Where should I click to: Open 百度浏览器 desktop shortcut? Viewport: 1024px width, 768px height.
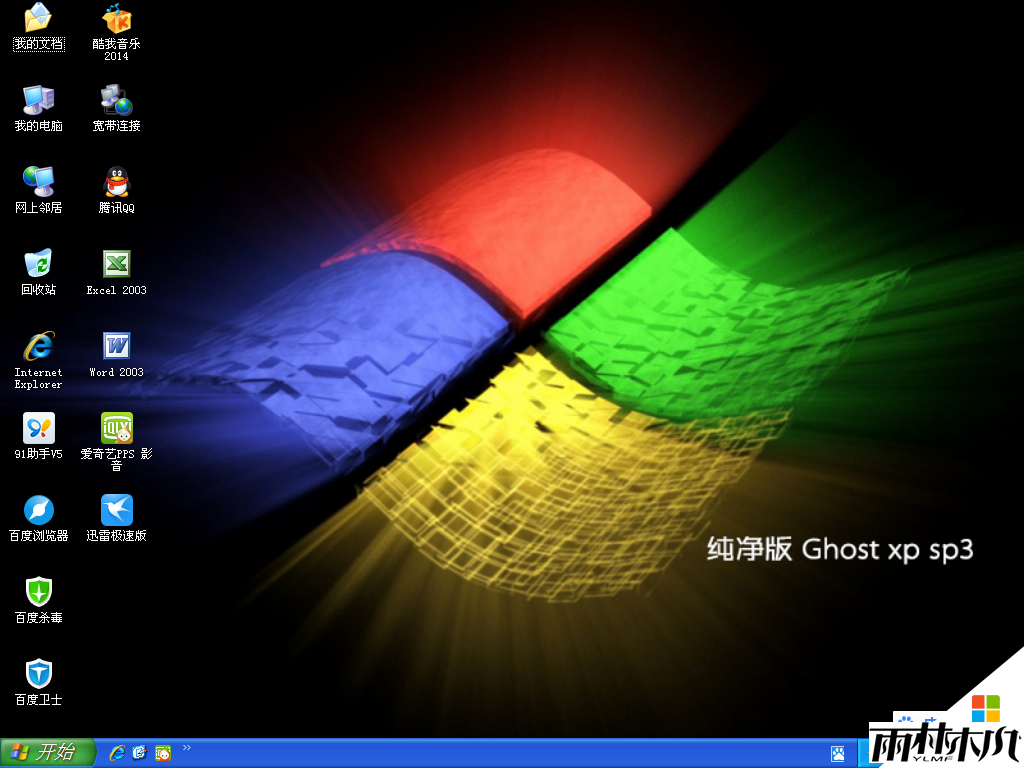(x=38, y=510)
